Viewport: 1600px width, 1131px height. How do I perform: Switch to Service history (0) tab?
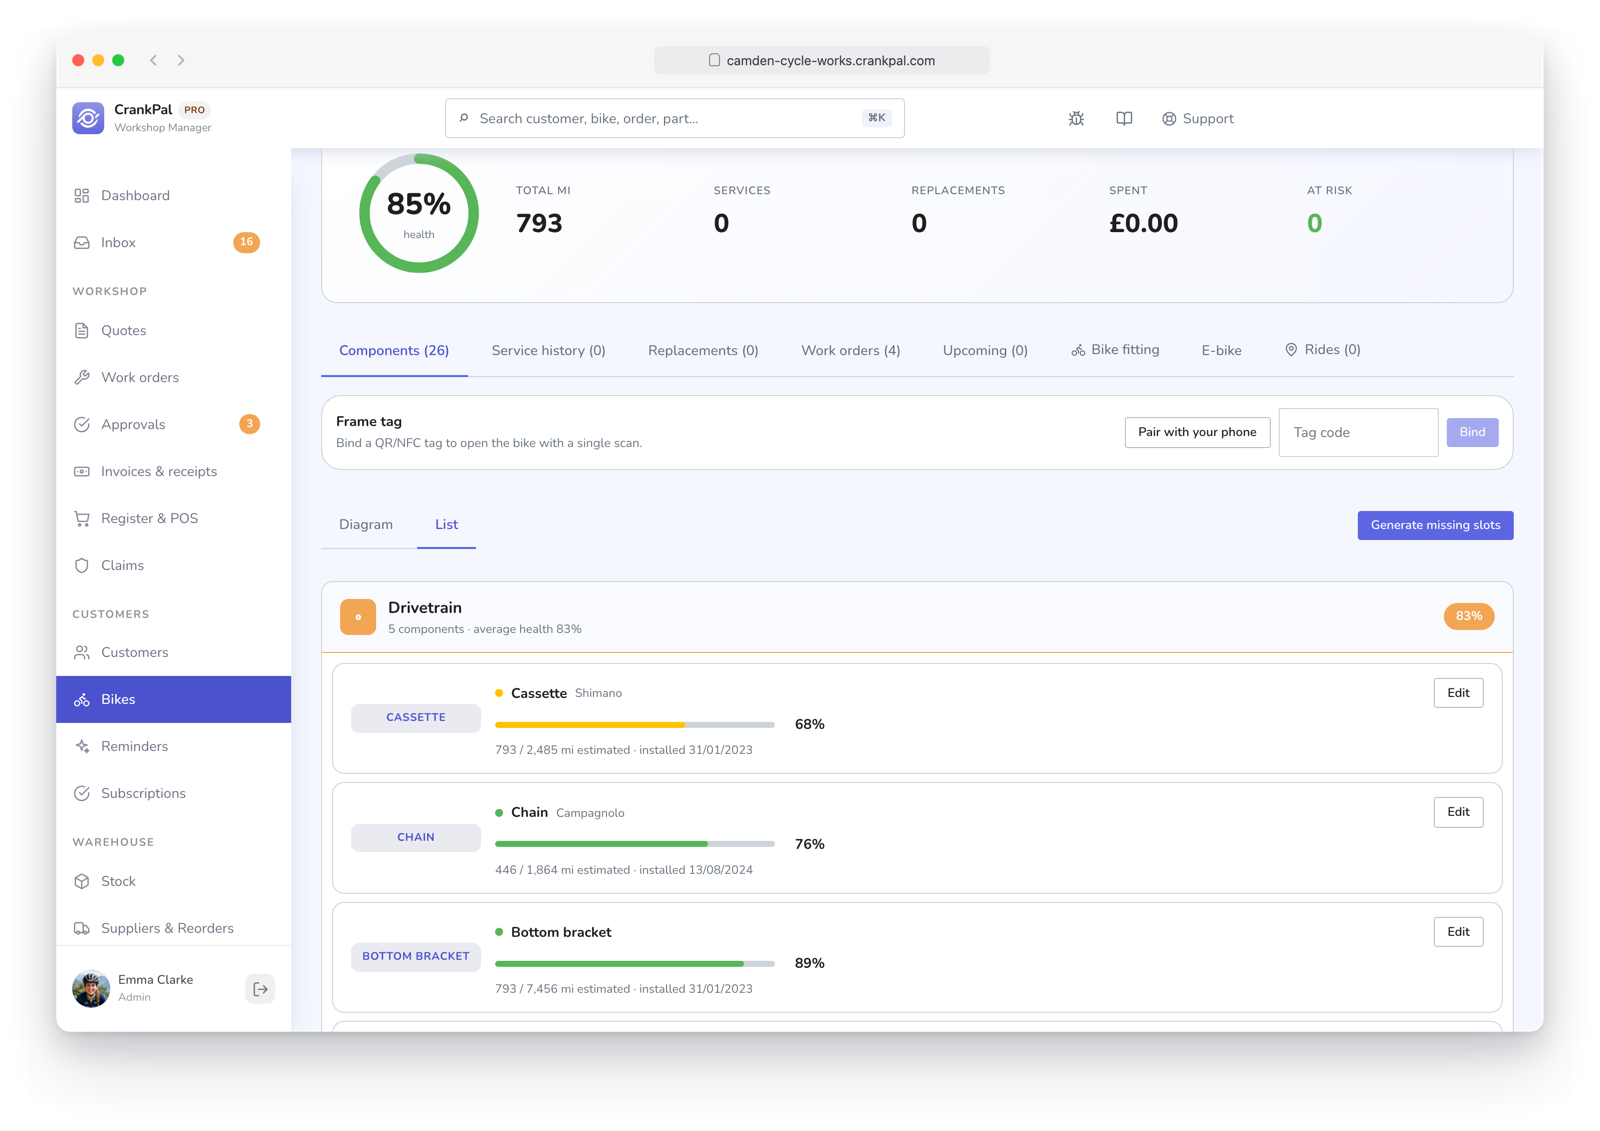click(x=548, y=351)
